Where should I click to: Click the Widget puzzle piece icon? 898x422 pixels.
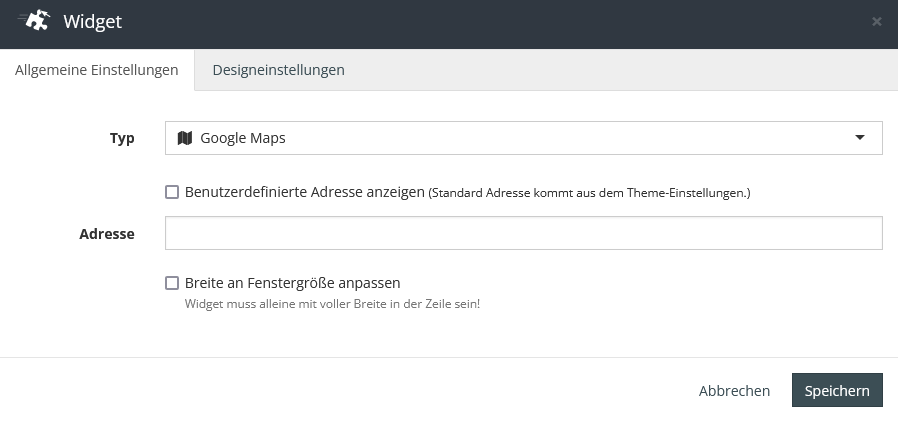pyautogui.click(x=34, y=21)
